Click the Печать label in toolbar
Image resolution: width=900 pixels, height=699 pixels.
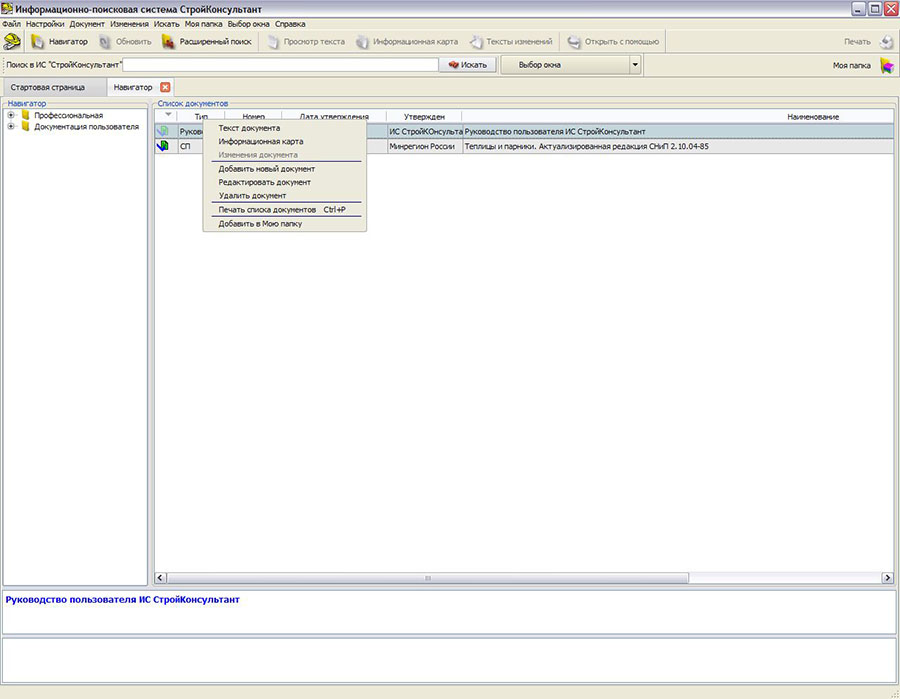(857, 41)
